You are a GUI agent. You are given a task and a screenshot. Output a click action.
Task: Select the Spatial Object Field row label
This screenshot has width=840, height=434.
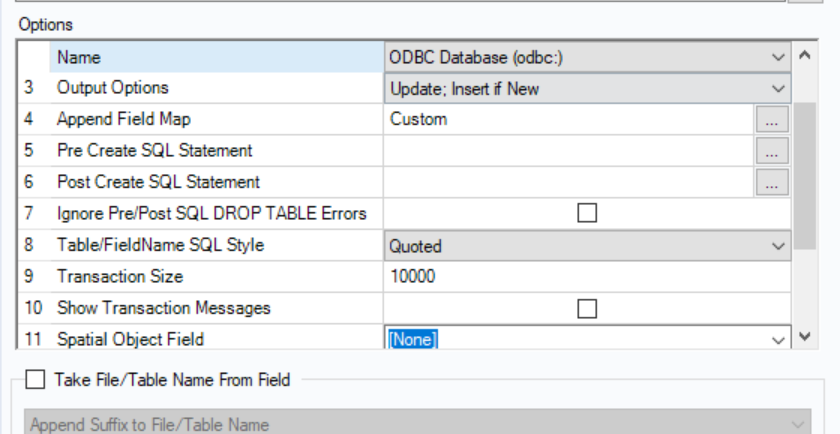130,339
